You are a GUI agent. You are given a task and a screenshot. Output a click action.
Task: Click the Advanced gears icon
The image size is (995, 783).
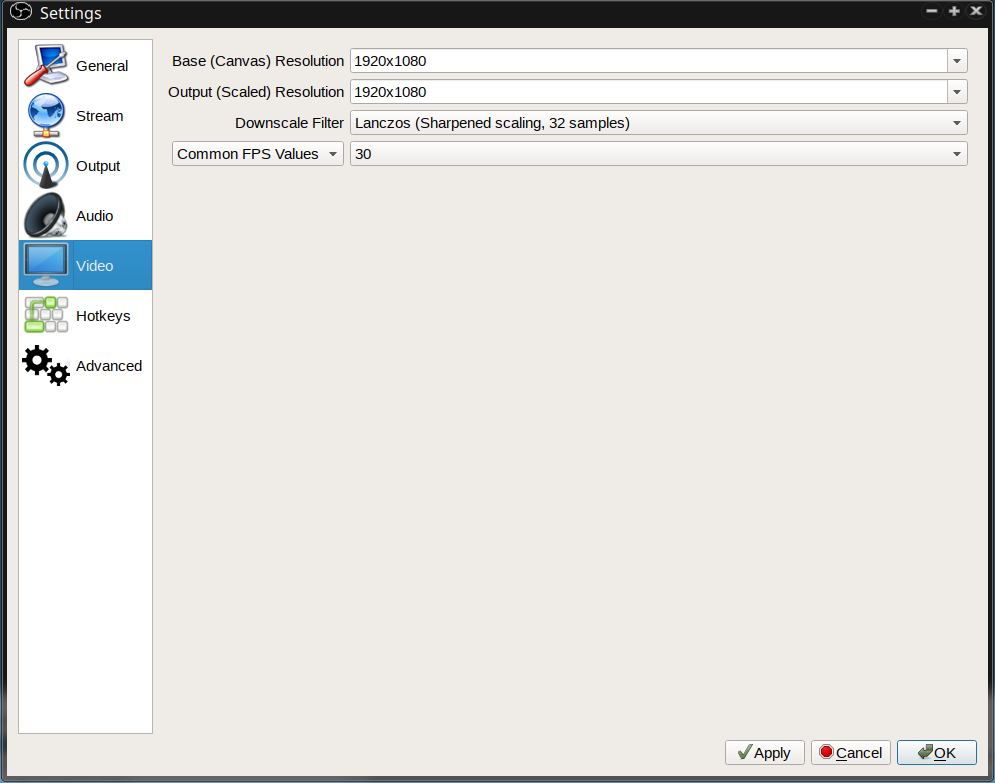point(46,366)
